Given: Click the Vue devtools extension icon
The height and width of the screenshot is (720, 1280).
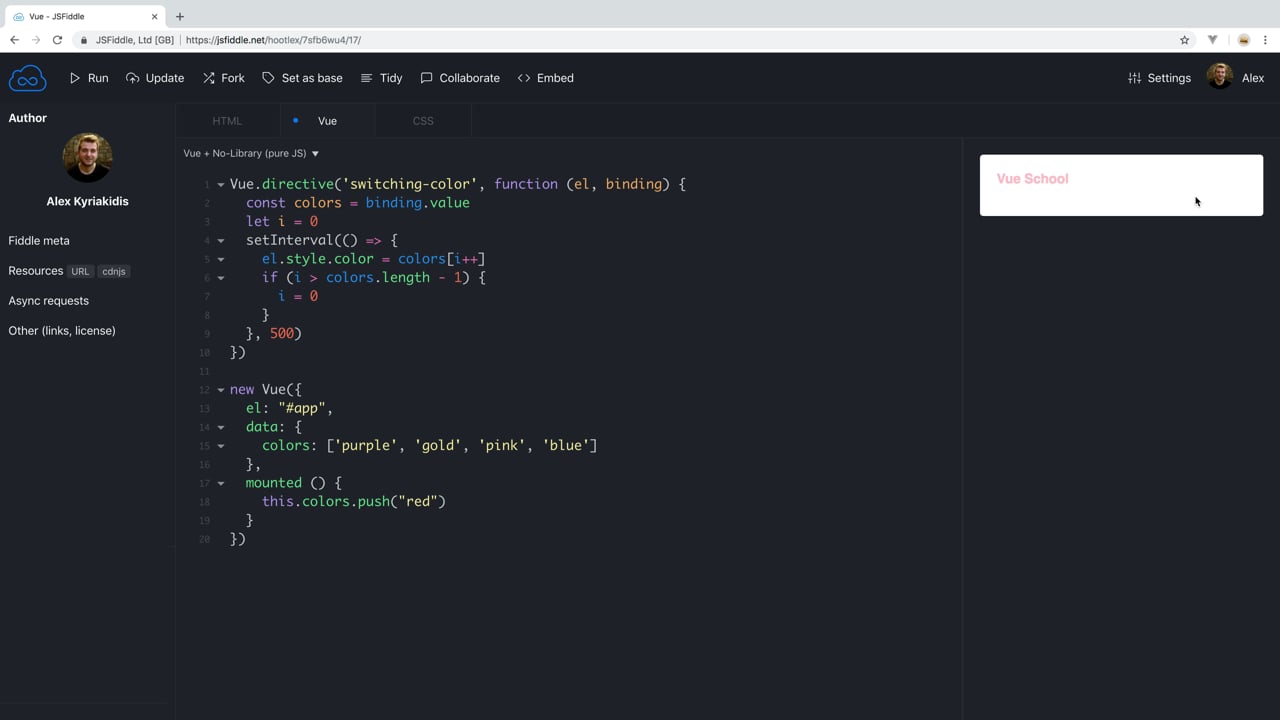Looking at the screenshot, I should coord(1212,40).
